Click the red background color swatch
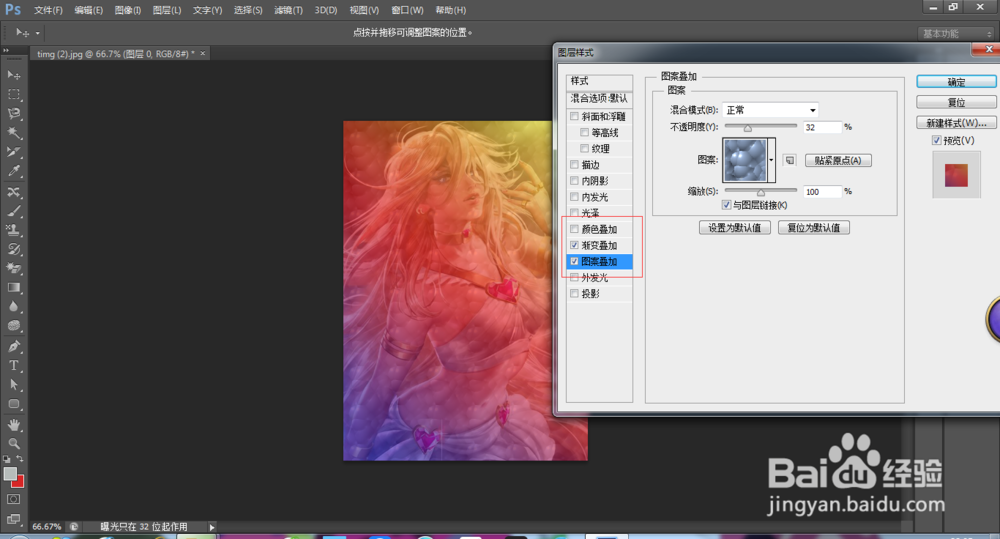 (19, 483)
